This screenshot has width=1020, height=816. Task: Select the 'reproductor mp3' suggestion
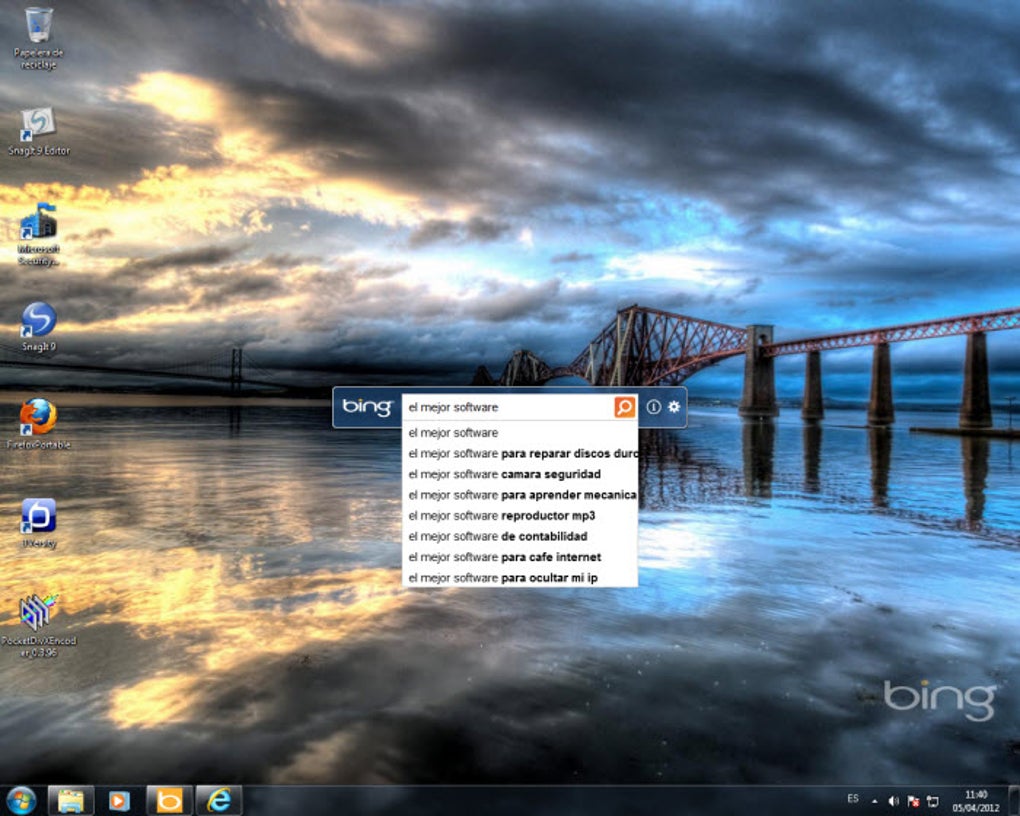point(520,516)
